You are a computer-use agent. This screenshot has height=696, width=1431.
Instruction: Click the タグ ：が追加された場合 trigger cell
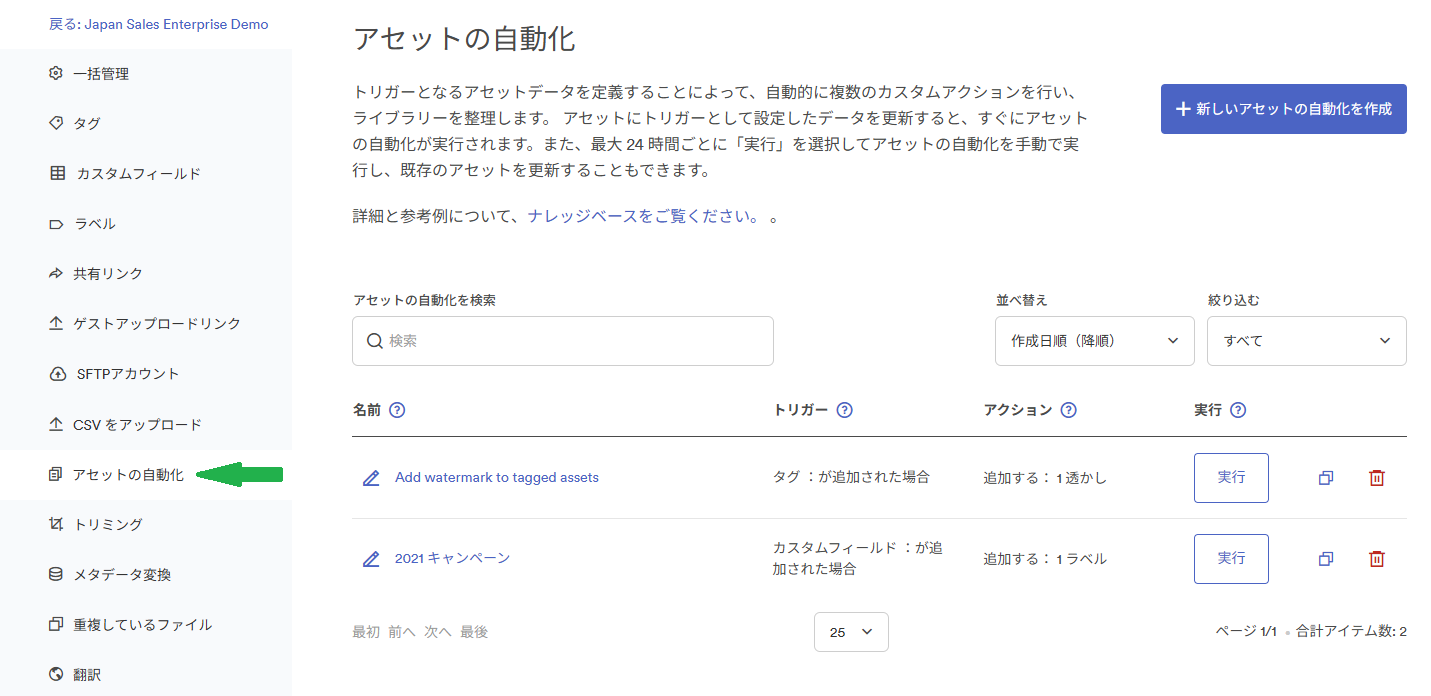(x=852, y=477)
